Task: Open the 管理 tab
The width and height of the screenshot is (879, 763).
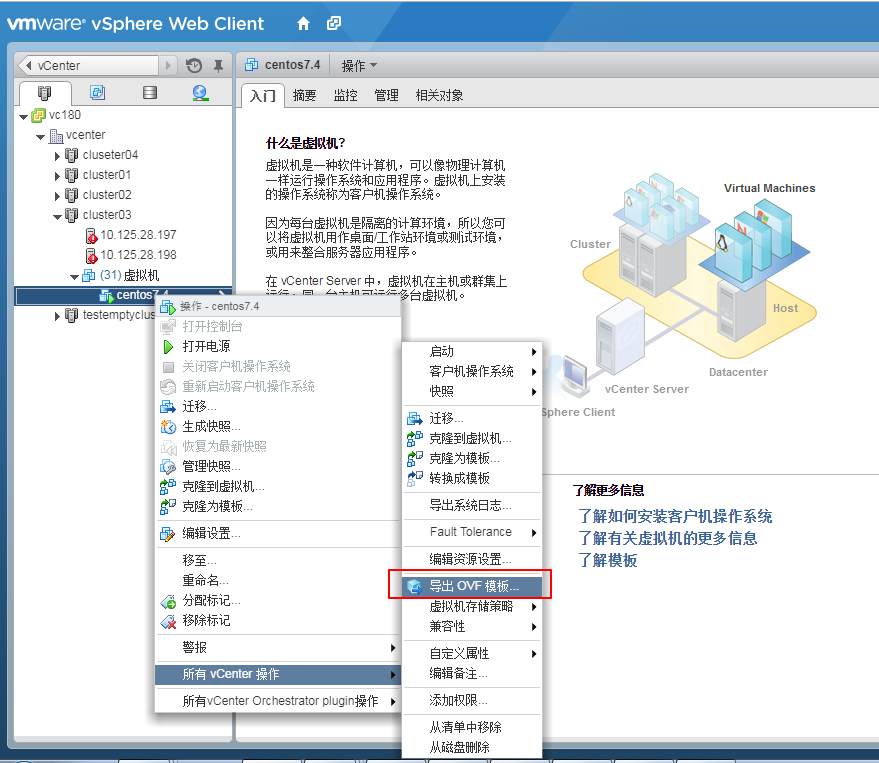Action: pyautogui.click(x=386, y=95)
